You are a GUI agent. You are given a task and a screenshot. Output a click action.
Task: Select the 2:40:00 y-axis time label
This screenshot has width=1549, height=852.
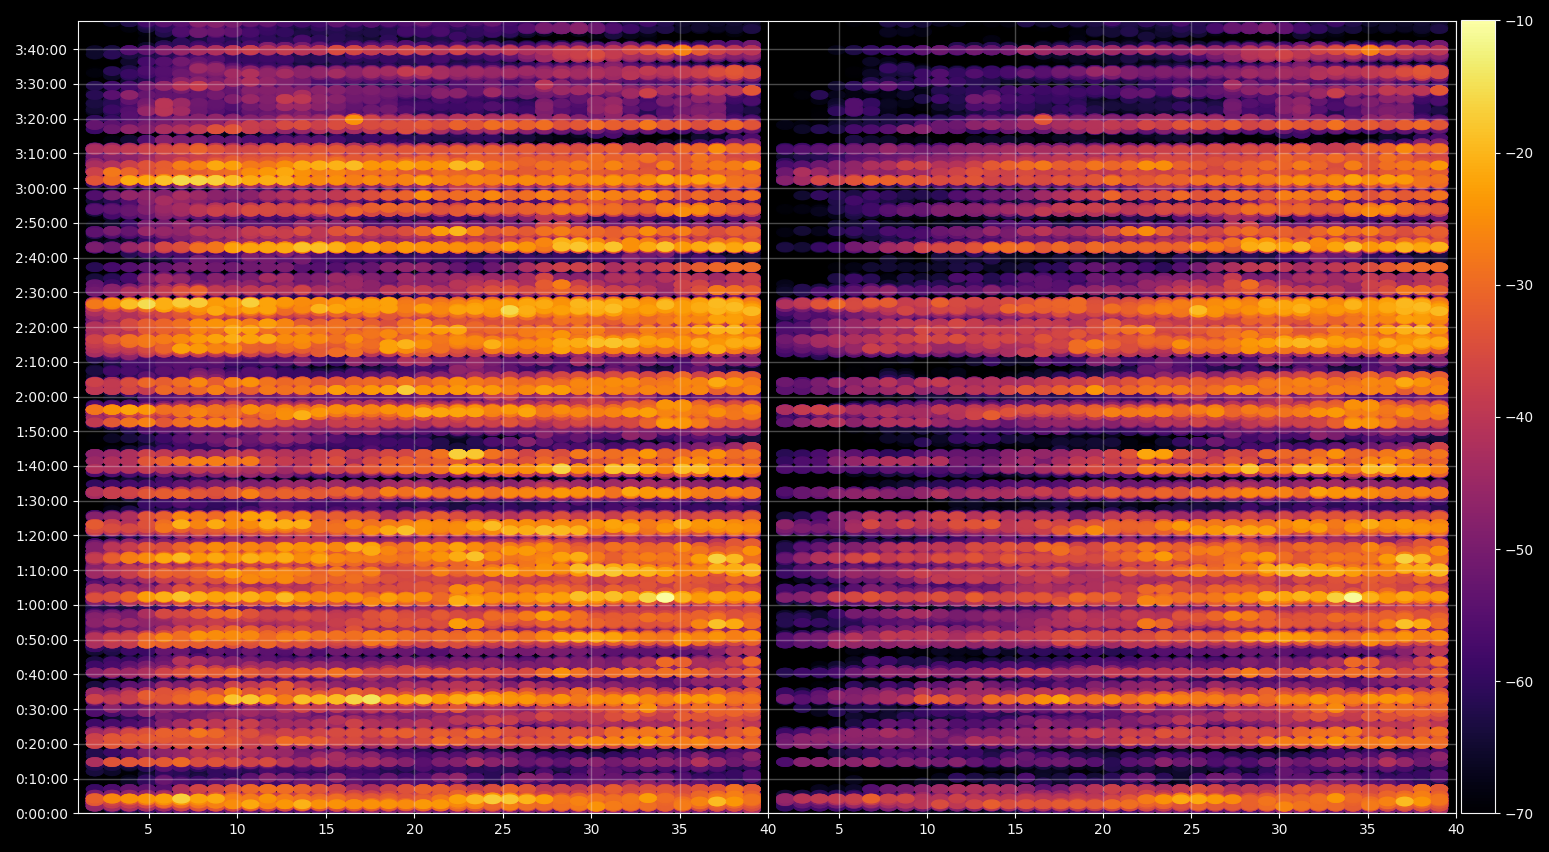click(x=41, y=258)
